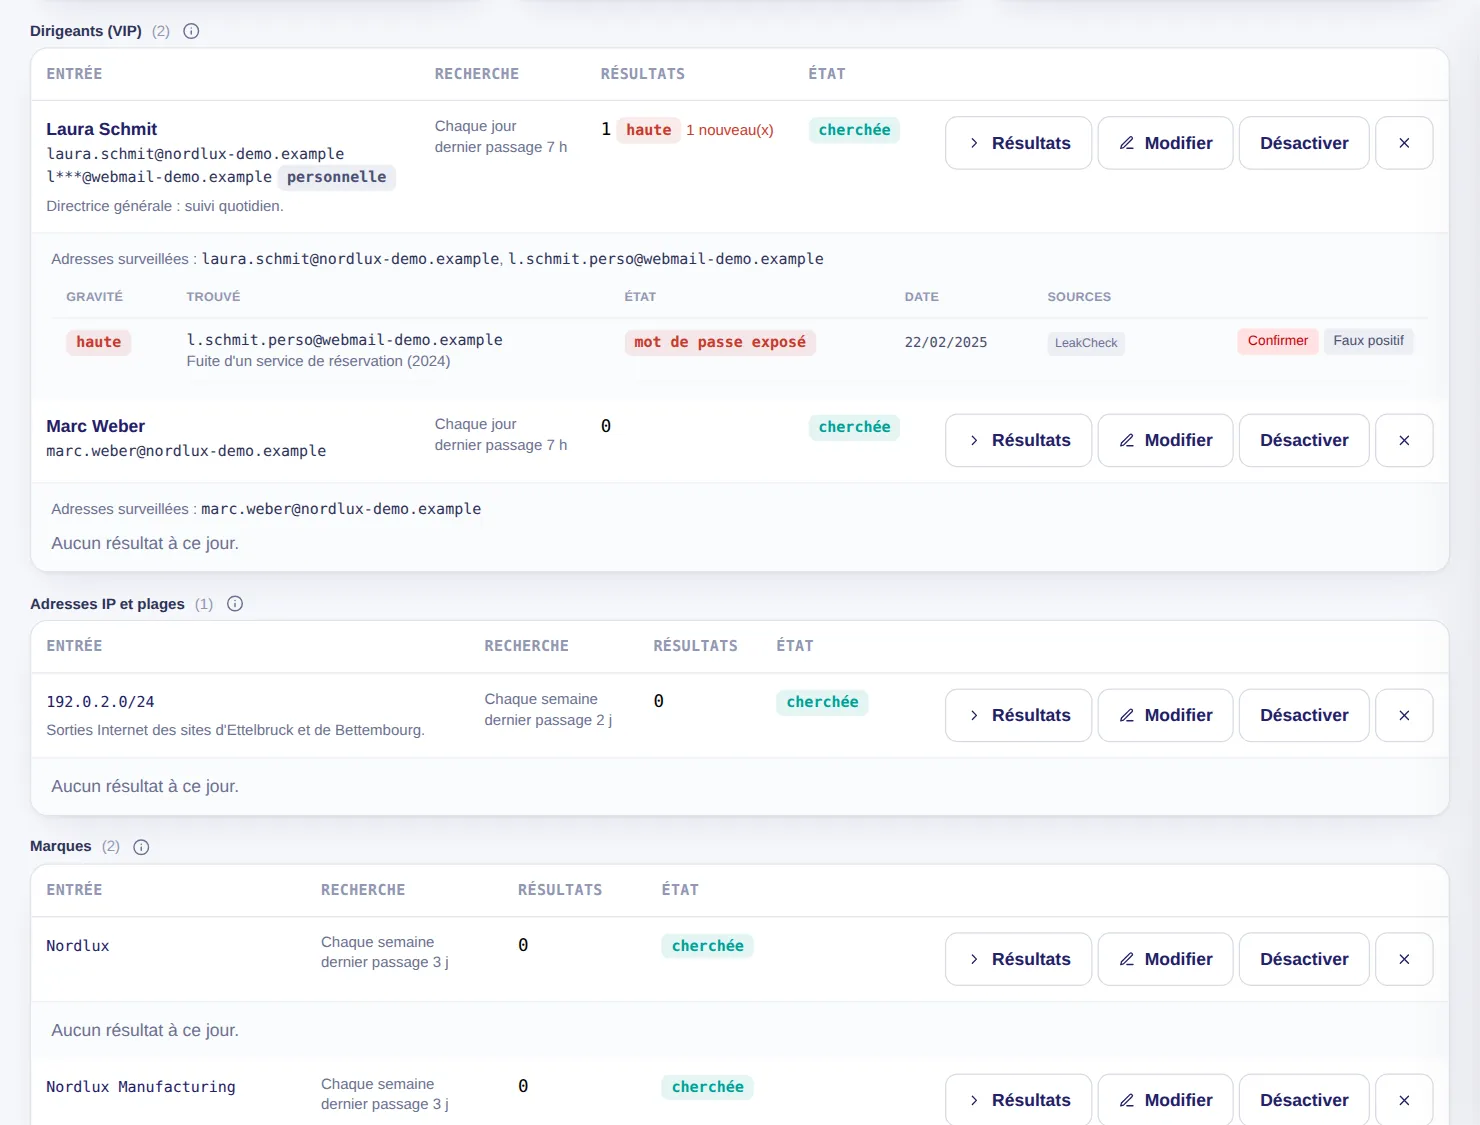Click the 'haute' severity badge in findings table
1480x1125 pixels.
point(98,342)
